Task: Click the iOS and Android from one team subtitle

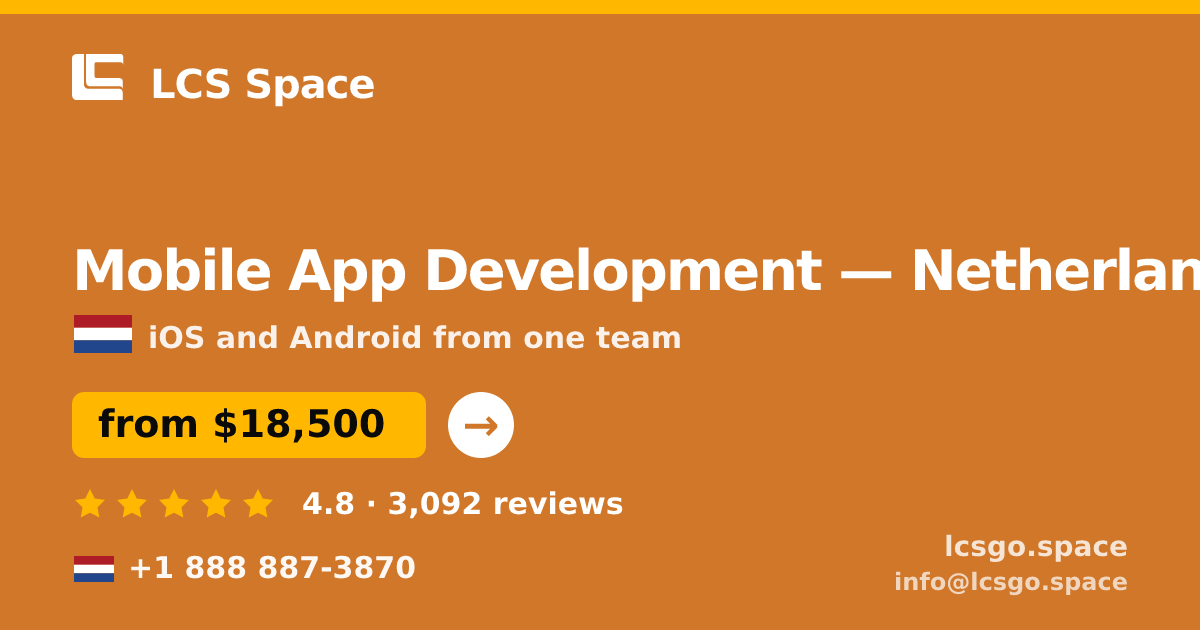Action: (x=415, y=338)
